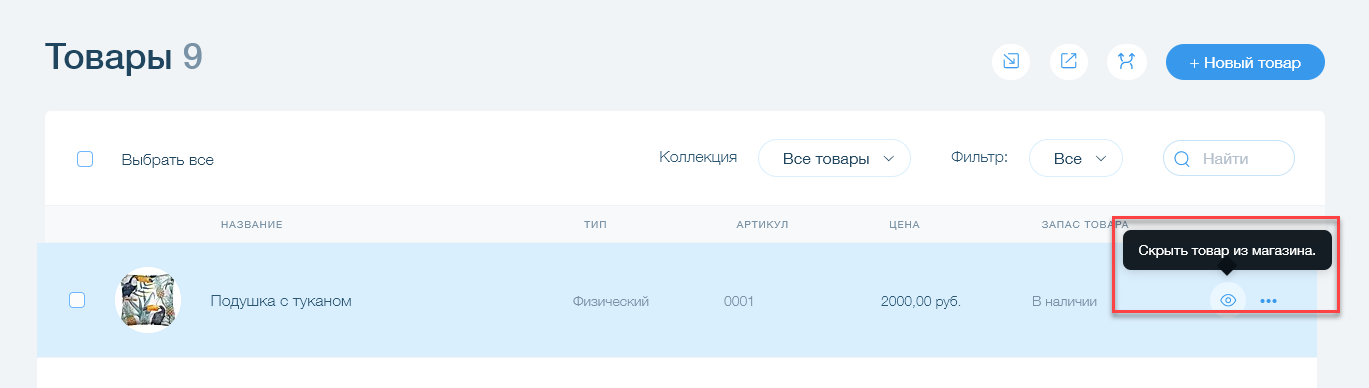Image resolution: width=1369 pixels, height=388 pixels.
Task: Sort by the Название column header
Action: (252, 225)
